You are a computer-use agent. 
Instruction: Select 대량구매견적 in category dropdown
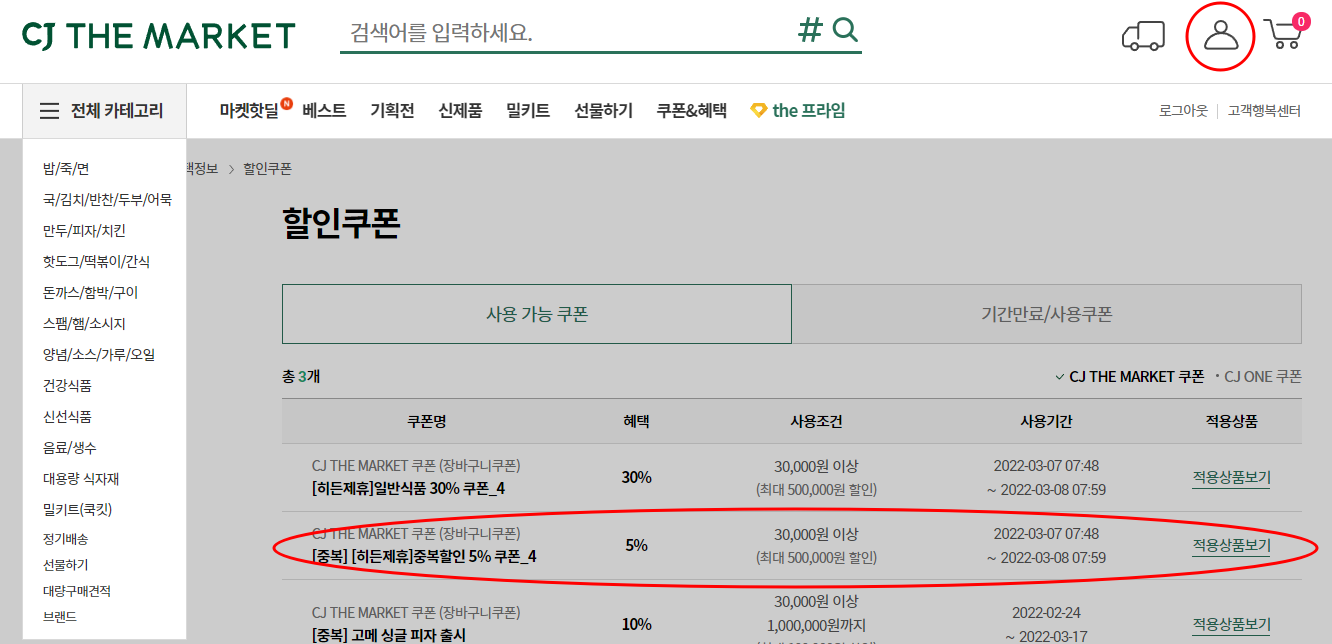point(76,591)
